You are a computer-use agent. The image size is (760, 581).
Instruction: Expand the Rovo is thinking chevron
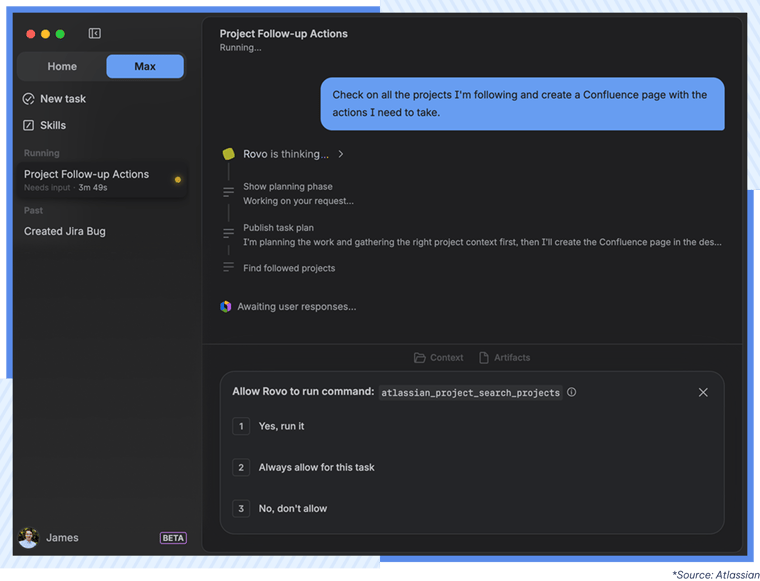(x=341, y=154)
